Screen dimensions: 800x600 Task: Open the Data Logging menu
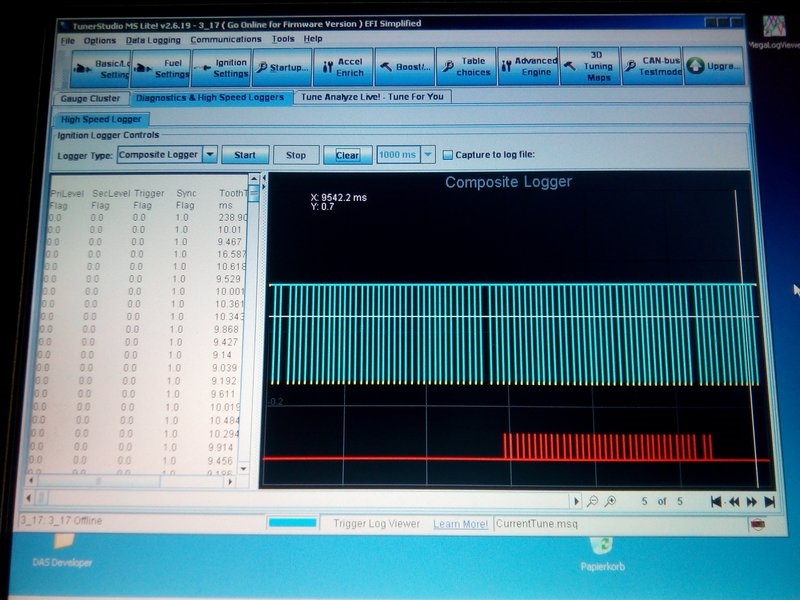pos(153,40)
